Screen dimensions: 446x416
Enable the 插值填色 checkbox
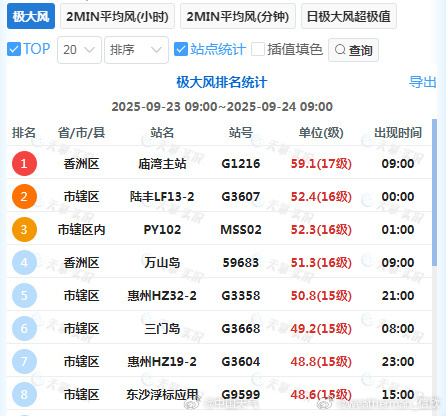[x=258, y=49]
